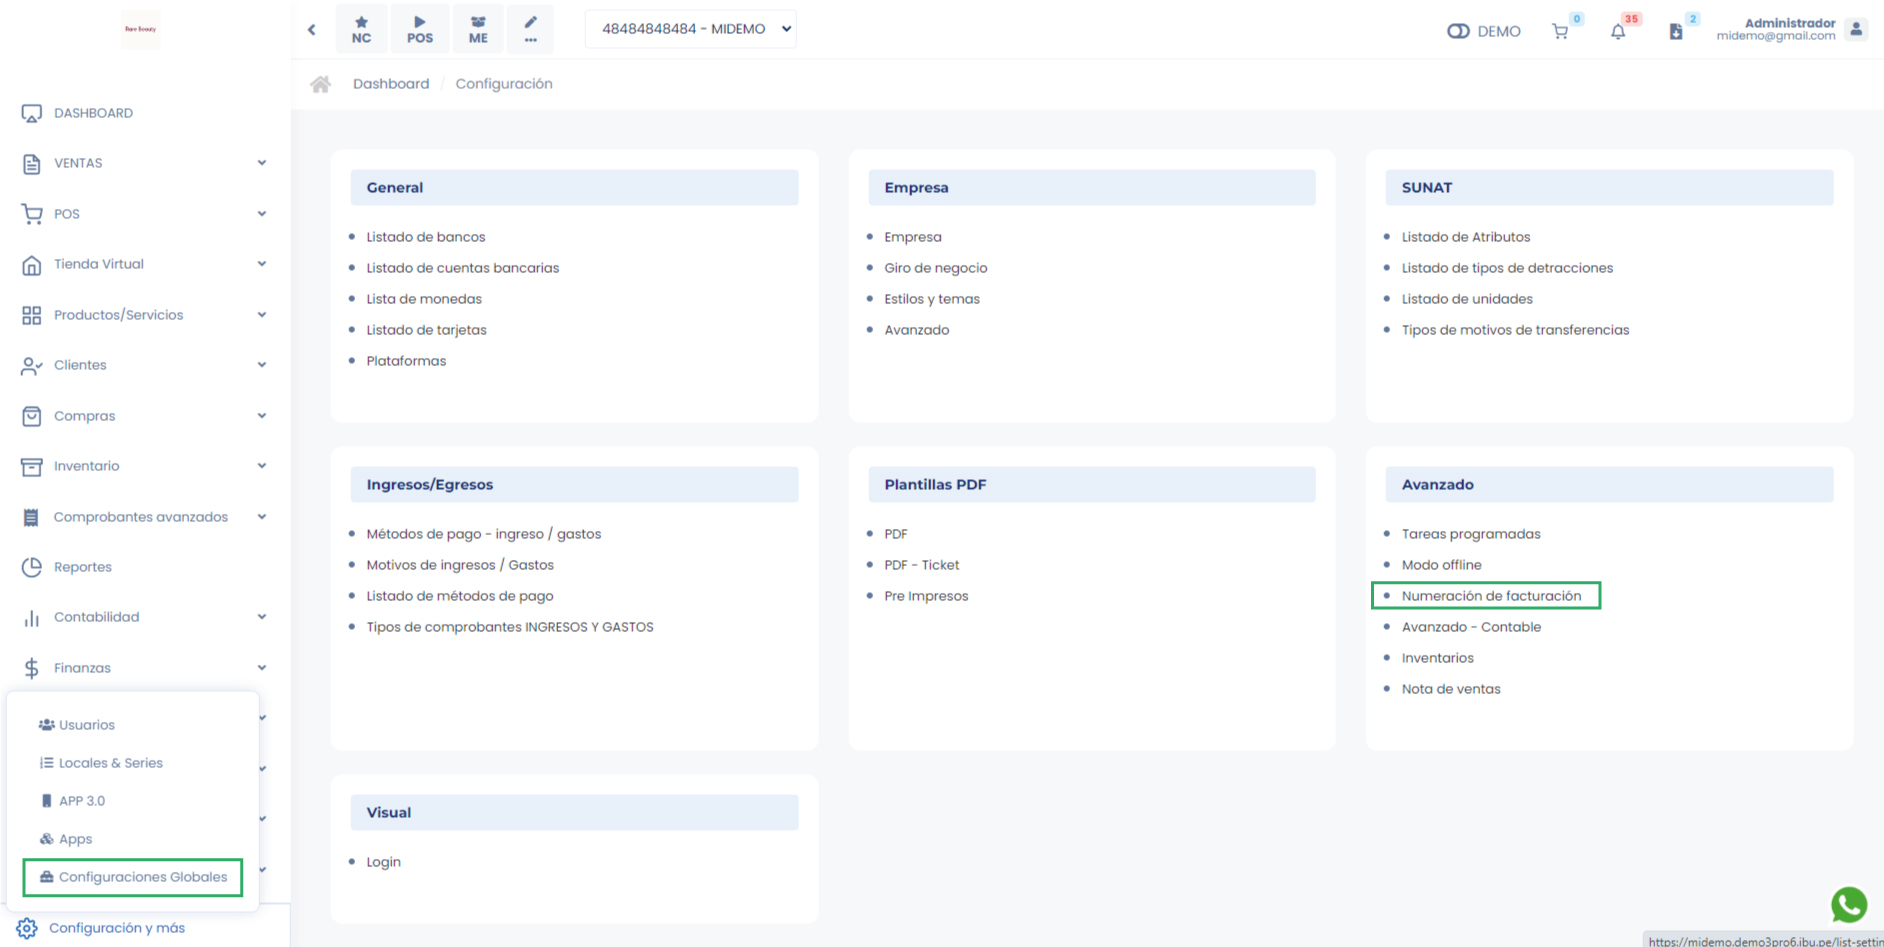Expand the Contabilidad sidebar section
The image size is (1884, 947).
pyautogui.click(x=143, y=617)
